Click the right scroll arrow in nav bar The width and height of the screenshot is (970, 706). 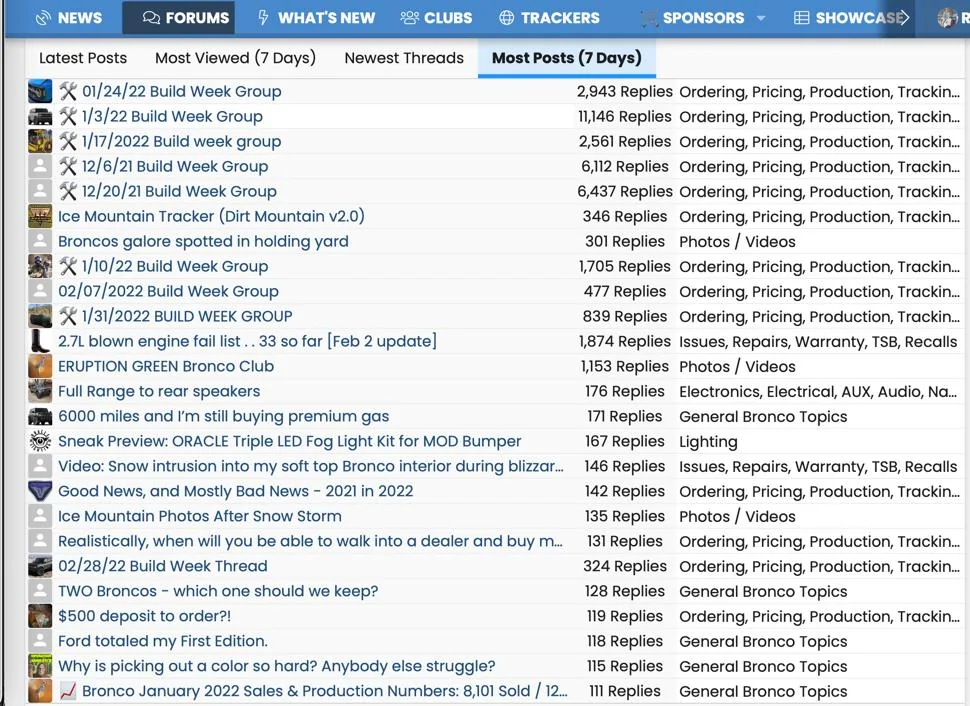point(903,17)
